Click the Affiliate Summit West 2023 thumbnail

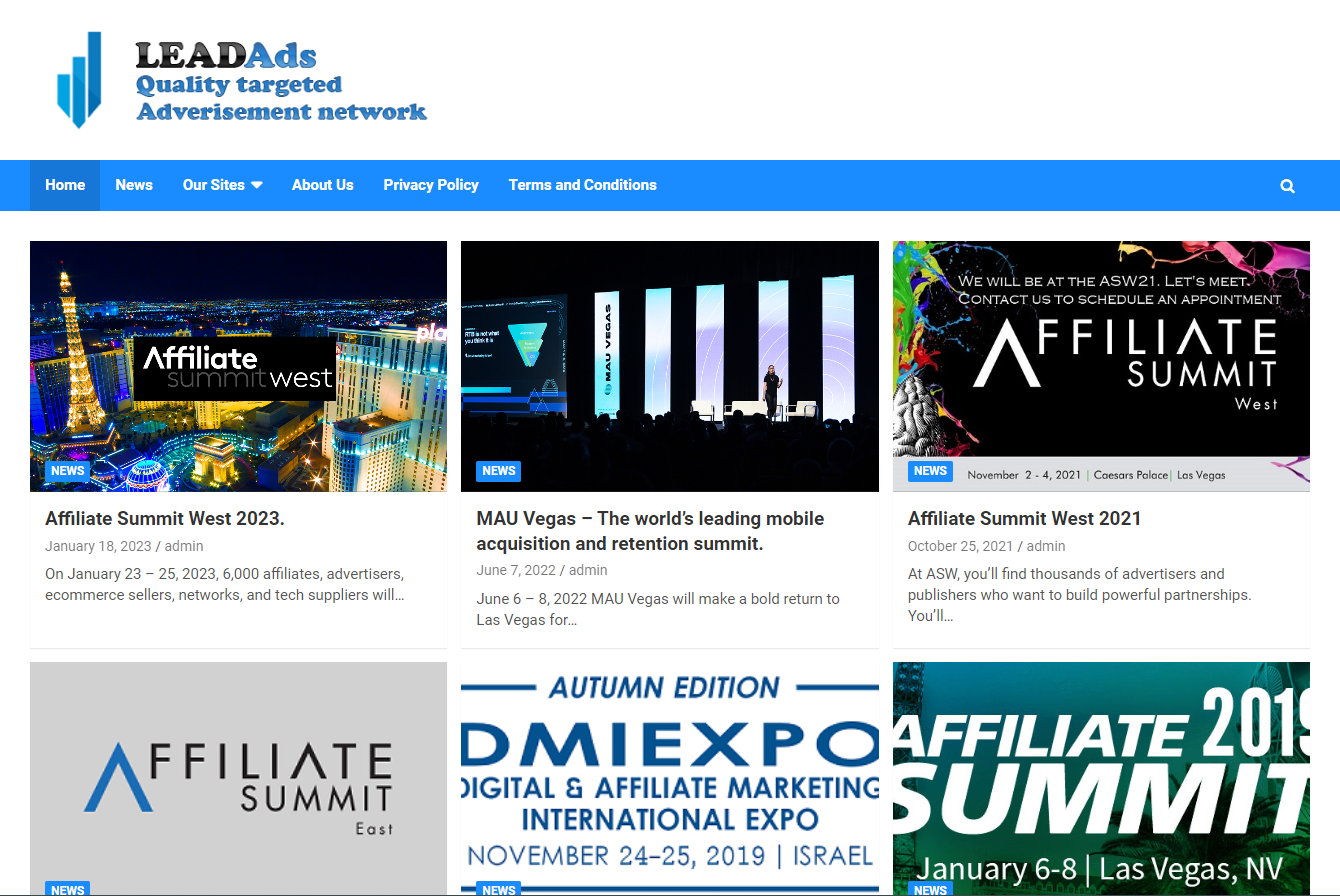[x=238, y=365]
